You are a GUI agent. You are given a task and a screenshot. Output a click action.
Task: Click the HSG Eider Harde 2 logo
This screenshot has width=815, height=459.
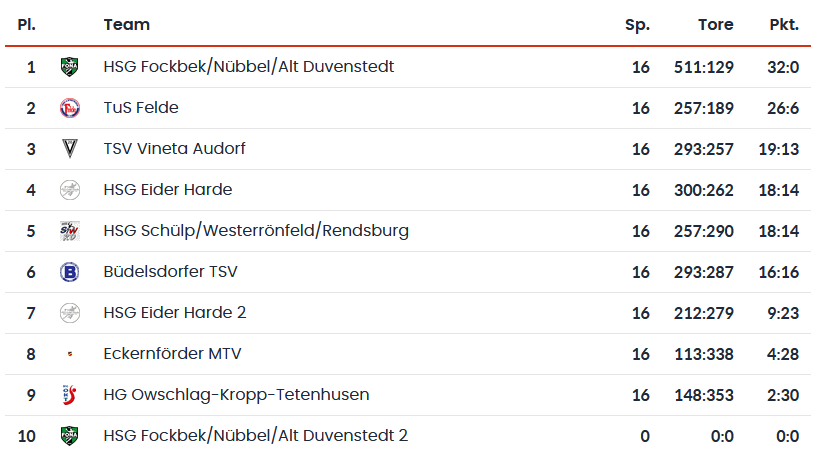point(70,313)
